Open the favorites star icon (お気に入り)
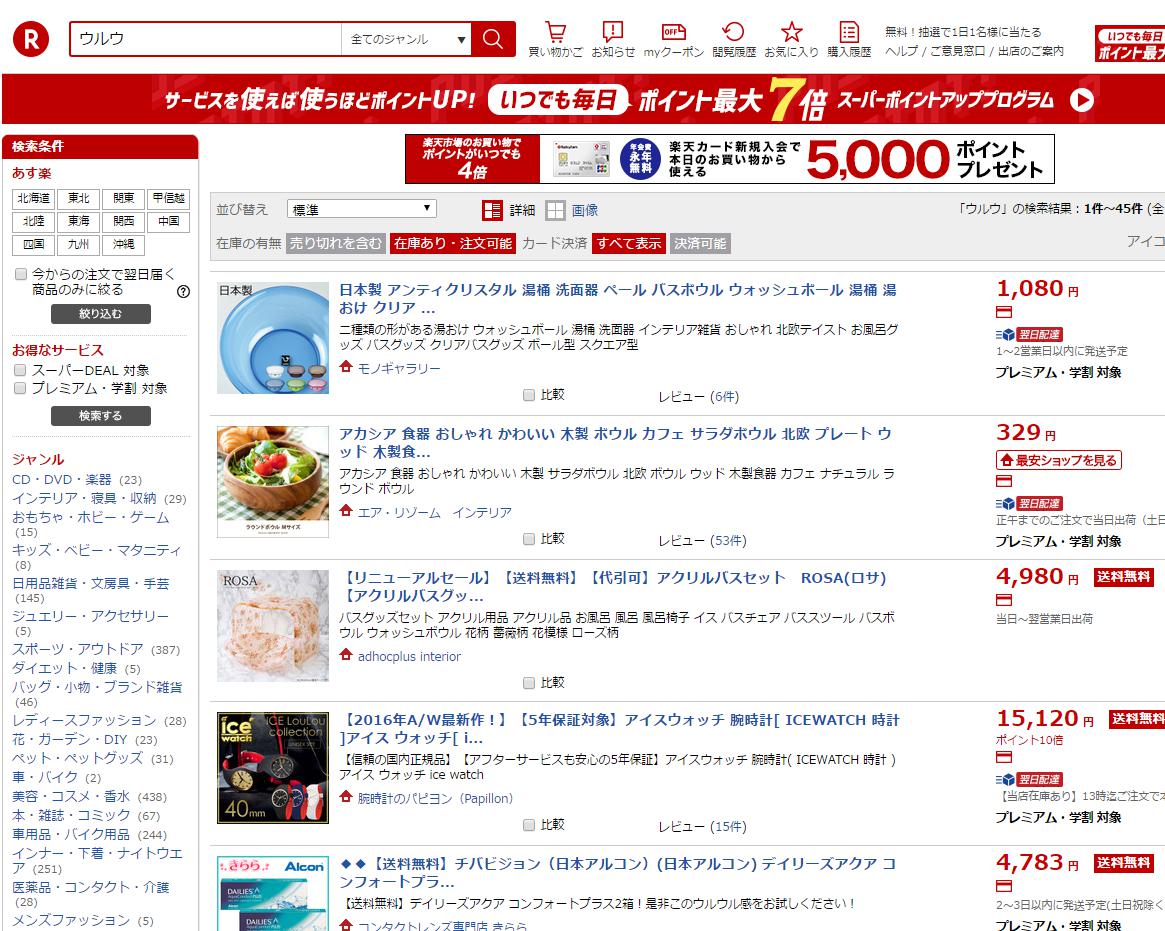The width and height of the screenshot is (1165, 931). point(791,32)
